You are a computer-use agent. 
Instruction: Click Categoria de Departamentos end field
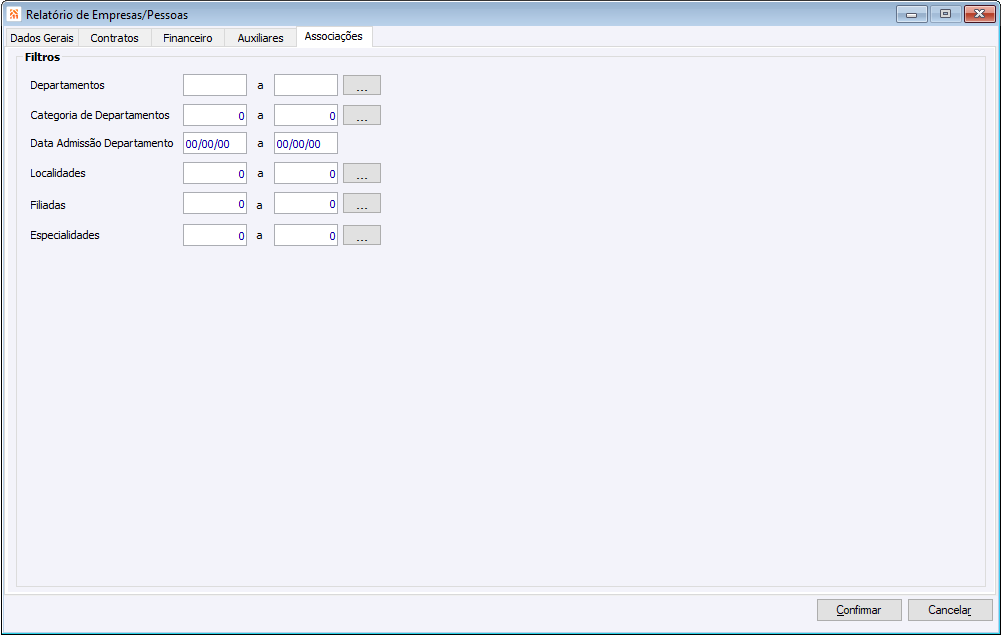(305, 115)
